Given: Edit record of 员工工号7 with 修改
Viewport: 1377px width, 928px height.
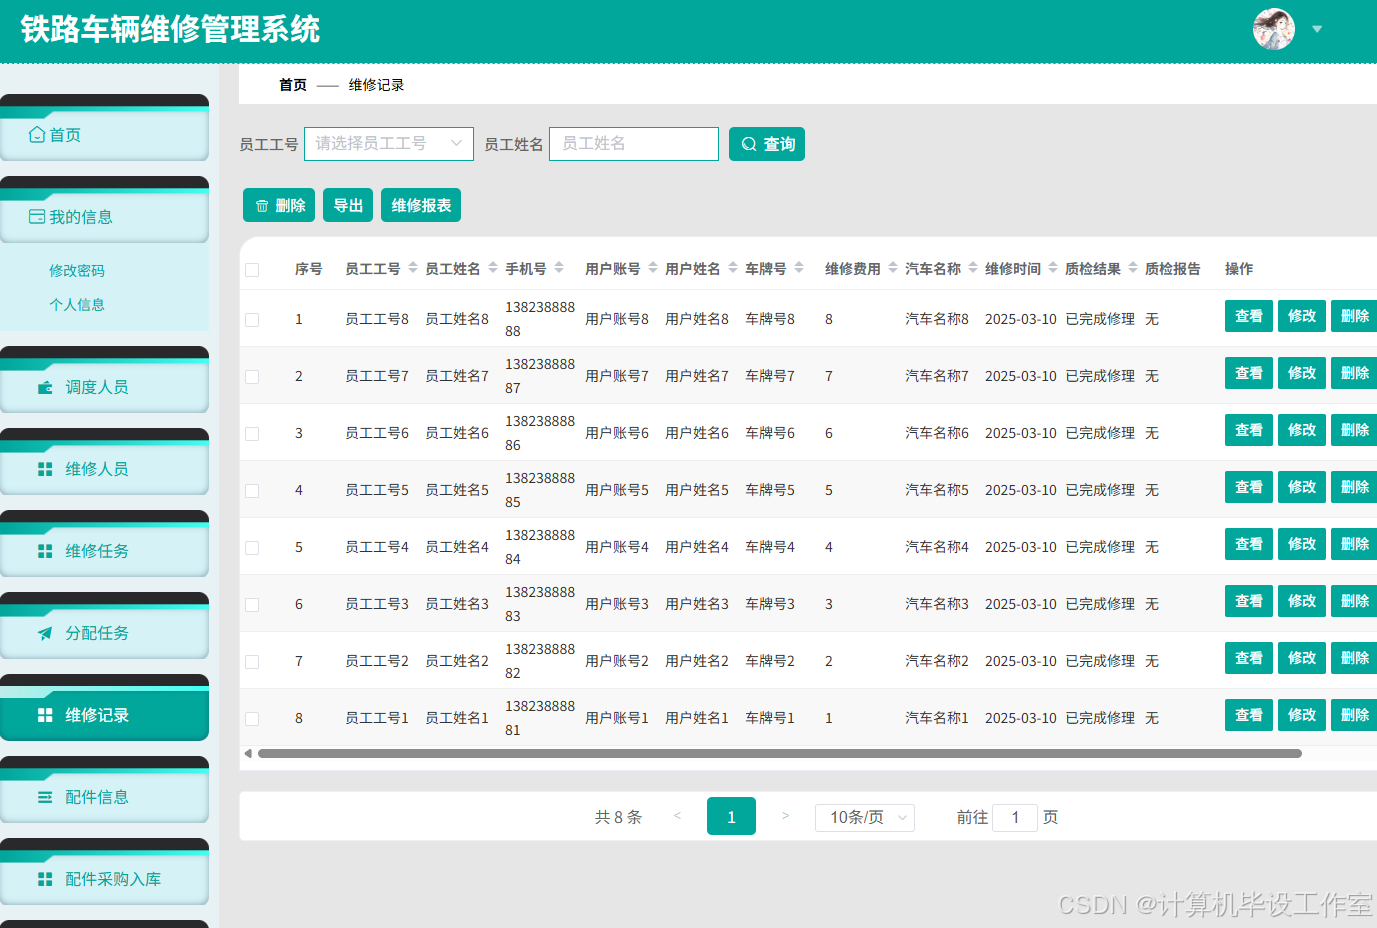Looking at the screenshot, I should [1302, 373].
